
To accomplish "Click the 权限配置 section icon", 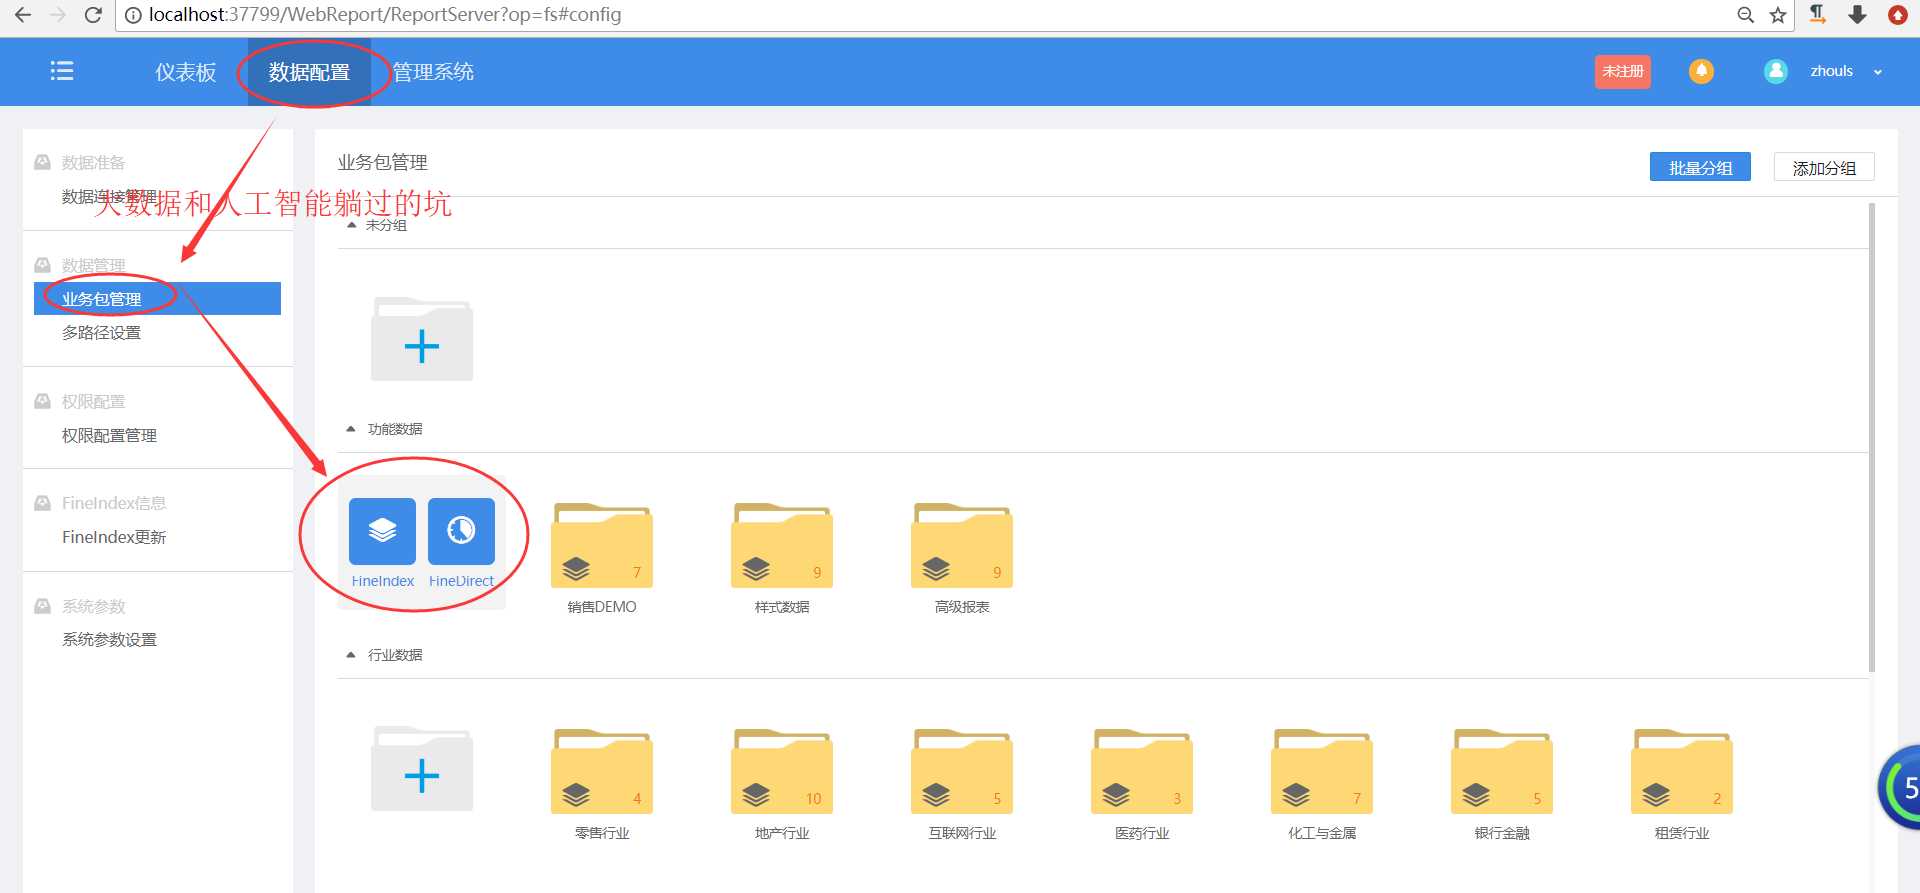I will (x=43, y=401).
